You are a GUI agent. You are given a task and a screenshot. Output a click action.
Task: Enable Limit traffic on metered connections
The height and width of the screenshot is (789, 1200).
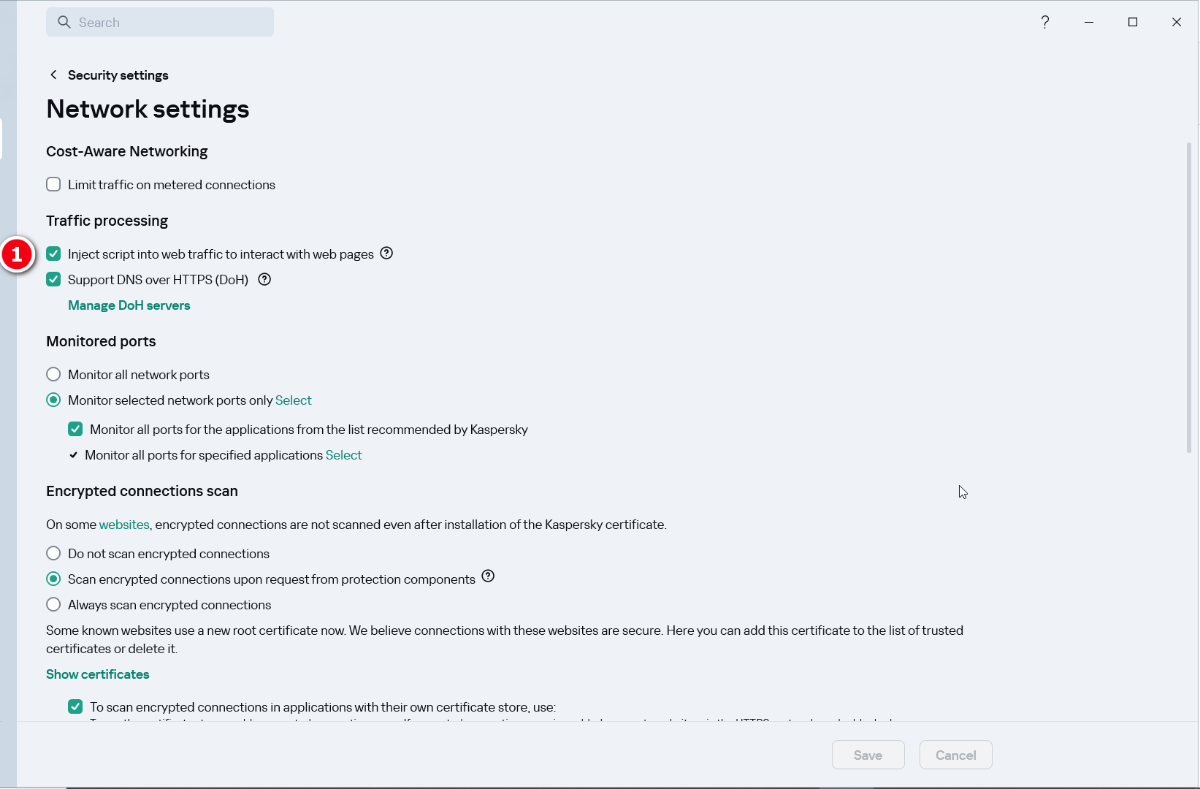[x=54, y=185]
